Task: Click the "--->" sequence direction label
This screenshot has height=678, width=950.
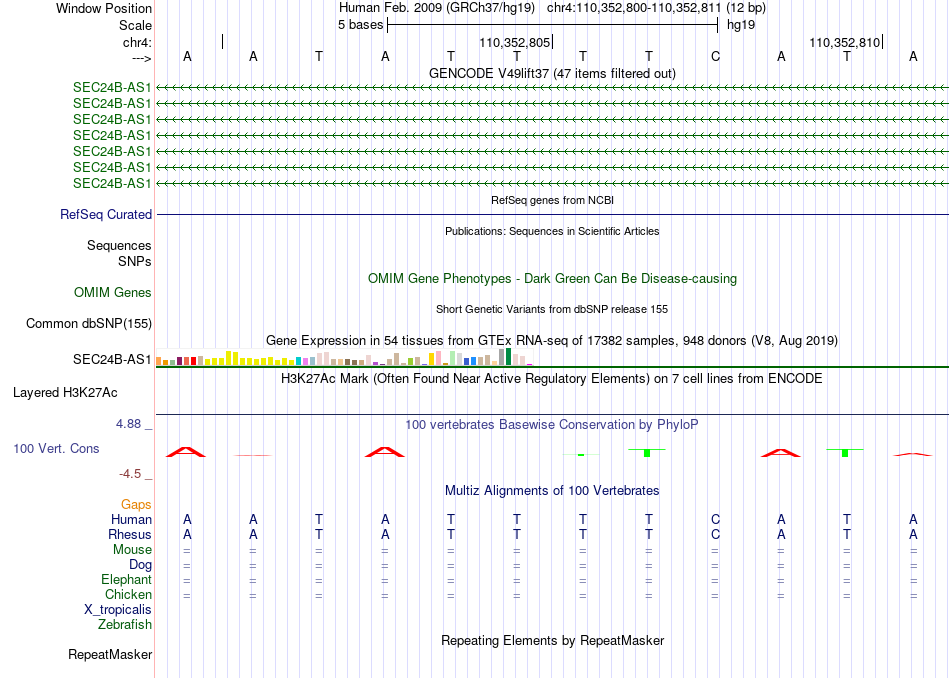Action: (x=141, y=58)
